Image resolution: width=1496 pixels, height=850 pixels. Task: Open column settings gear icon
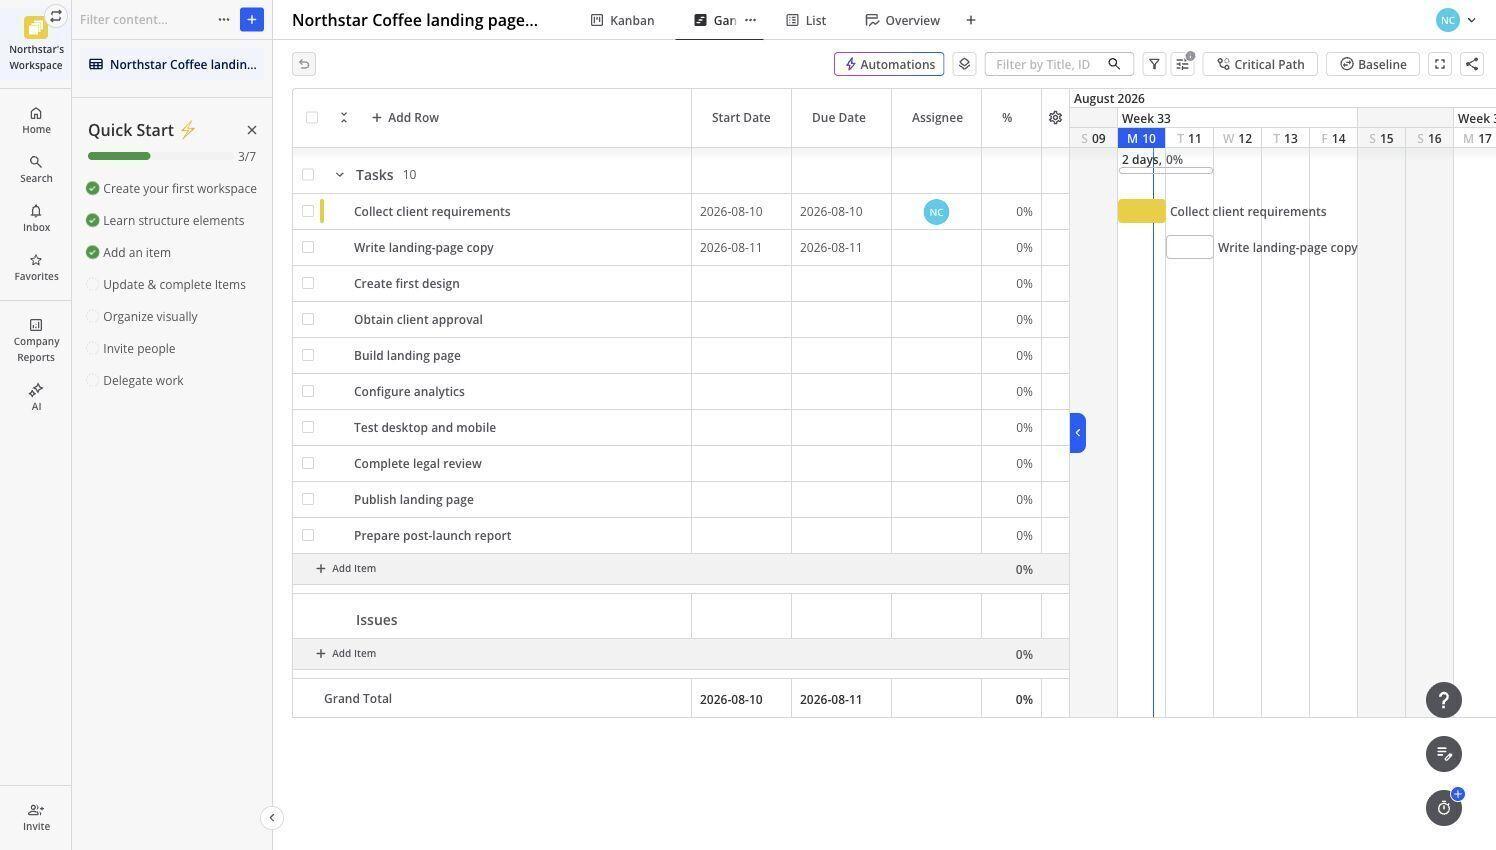click(x=1055, y=117)
